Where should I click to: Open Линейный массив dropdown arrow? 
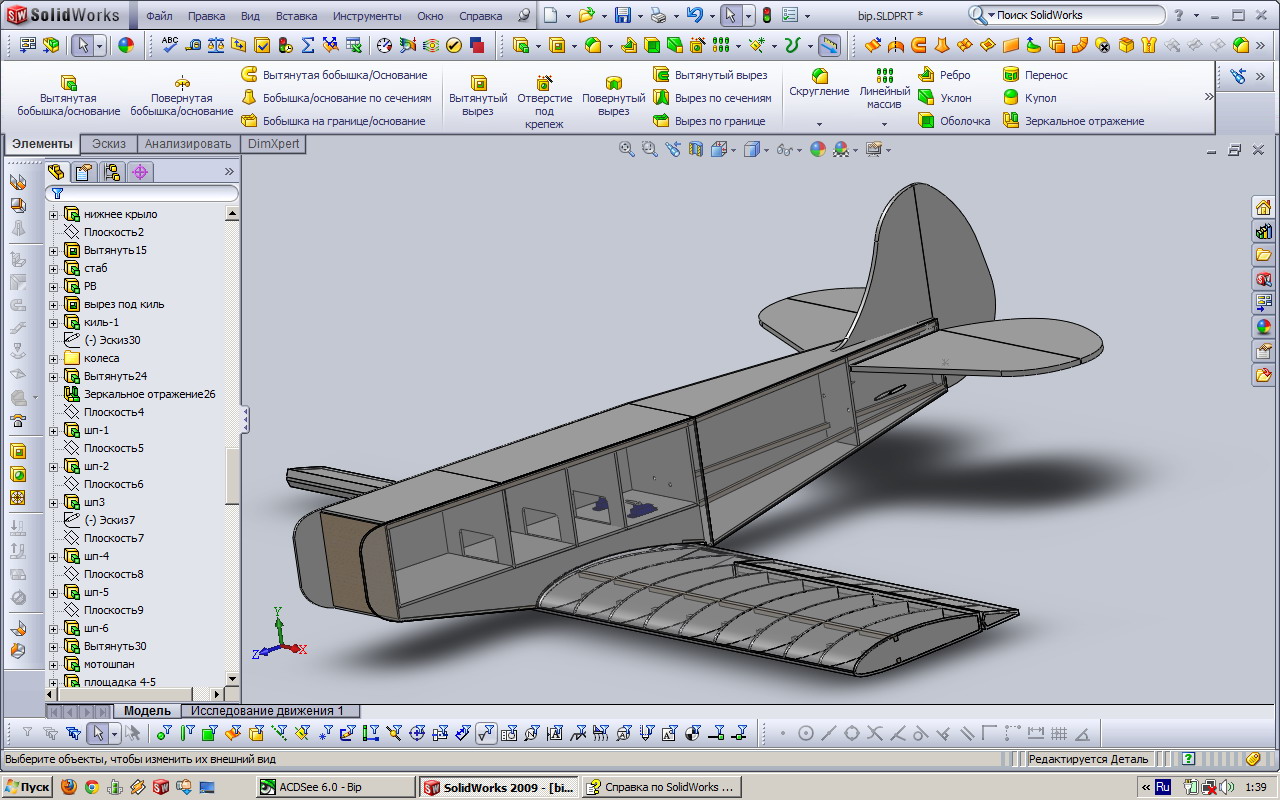pyautogui.click(x=884, y=124)
